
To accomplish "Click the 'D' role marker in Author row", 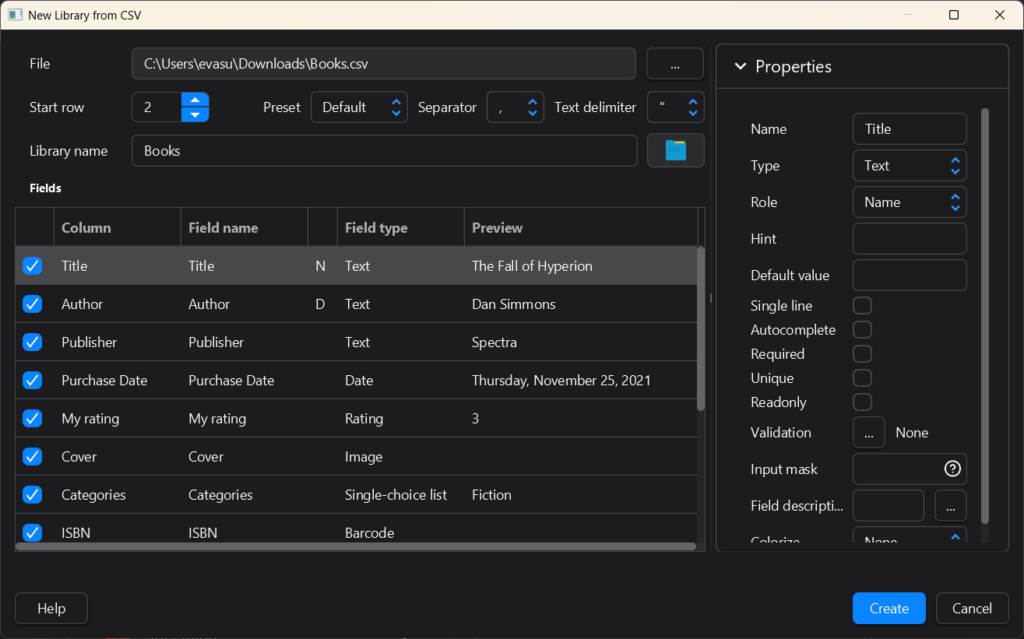I will point(320,304).
